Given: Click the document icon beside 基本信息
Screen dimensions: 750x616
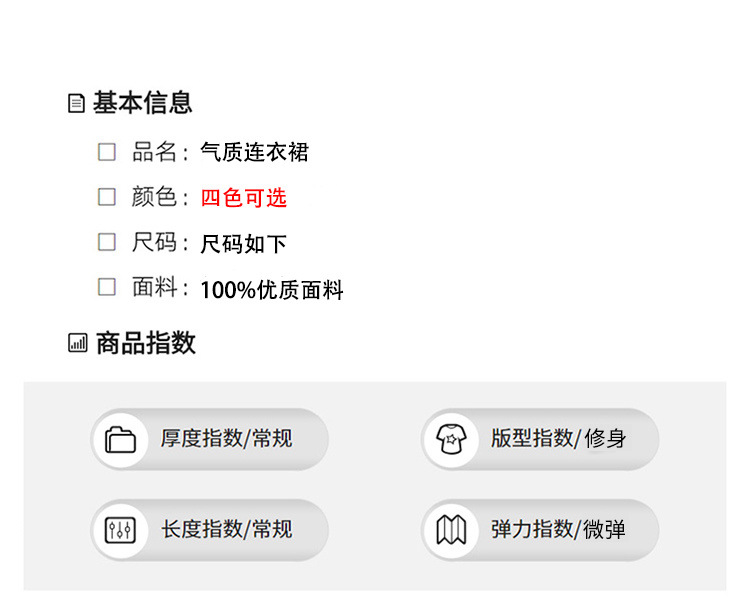Looking at the screenshot, I should point(76,103).
